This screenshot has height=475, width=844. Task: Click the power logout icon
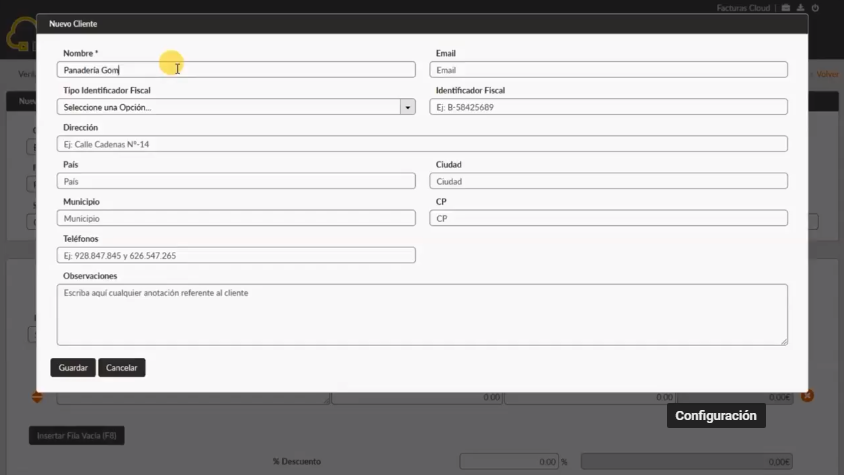(816, 8)
